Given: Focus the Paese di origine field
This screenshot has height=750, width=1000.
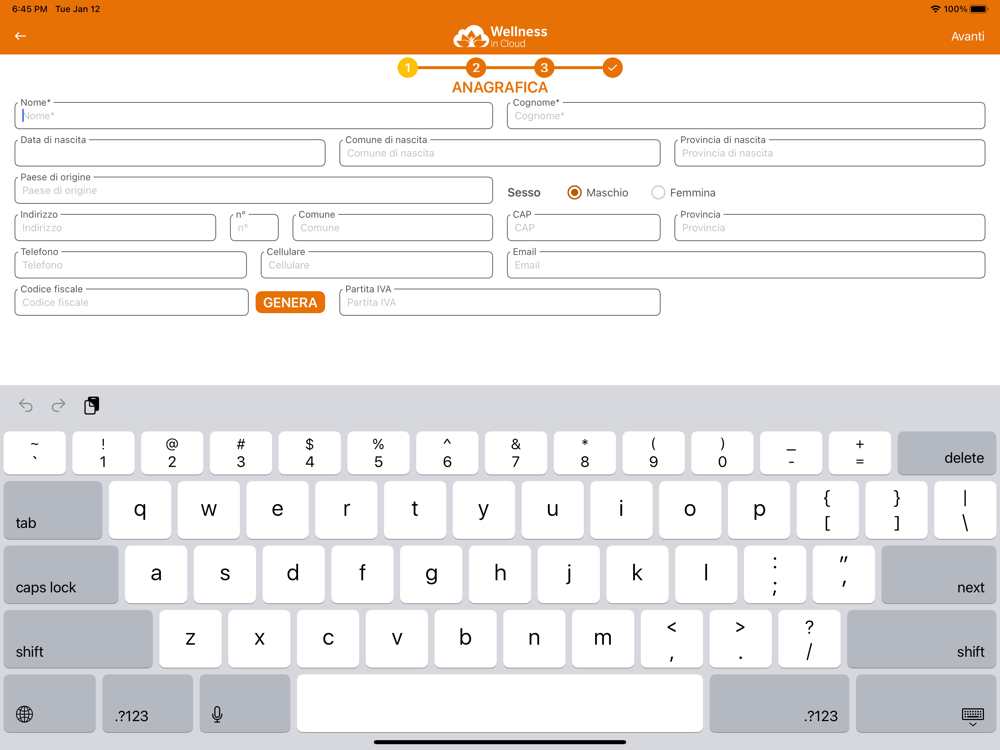Looking at the screenshot, I should (x=254, y=190).
